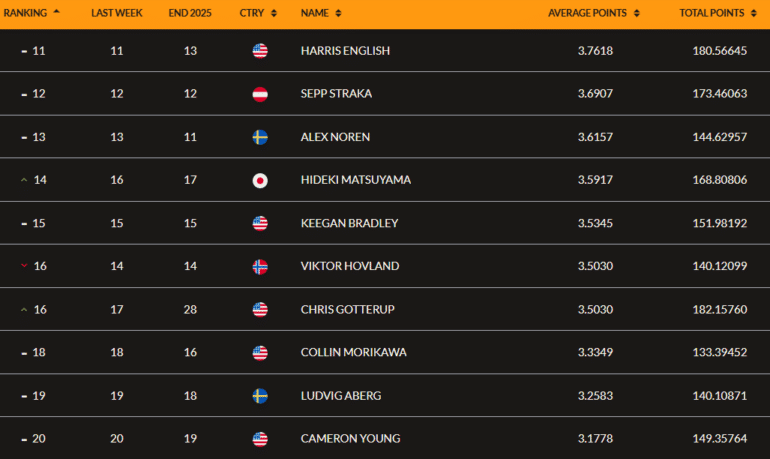Click the Austria flag beside Sepp Straka

pyautogui.click(x=260, y=94)
